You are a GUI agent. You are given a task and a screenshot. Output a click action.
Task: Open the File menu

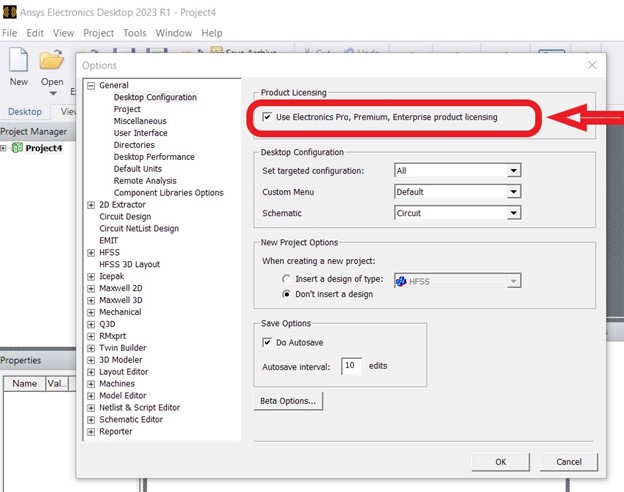10,33
